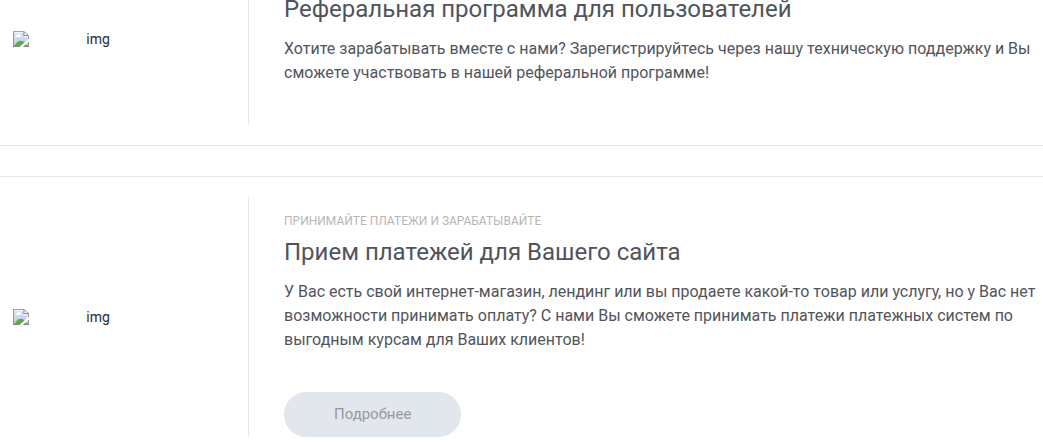Click the broken image icon beside Прием платежей
Image resolution: width=1043 pixels, height=443 pixels.
(20, 317)
